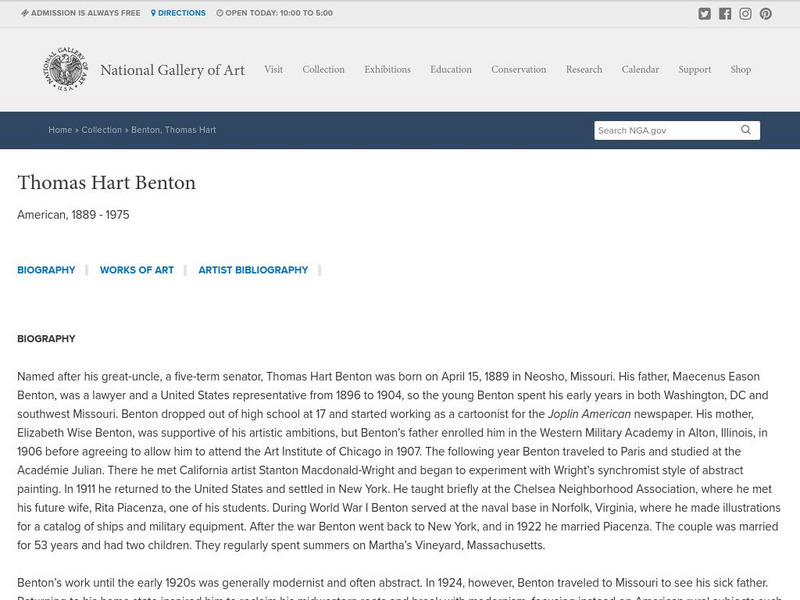The width and height of the screenshot is (800, 600).
Task: Go to Home in the breadcrumb
Action: tap(60, 130)
